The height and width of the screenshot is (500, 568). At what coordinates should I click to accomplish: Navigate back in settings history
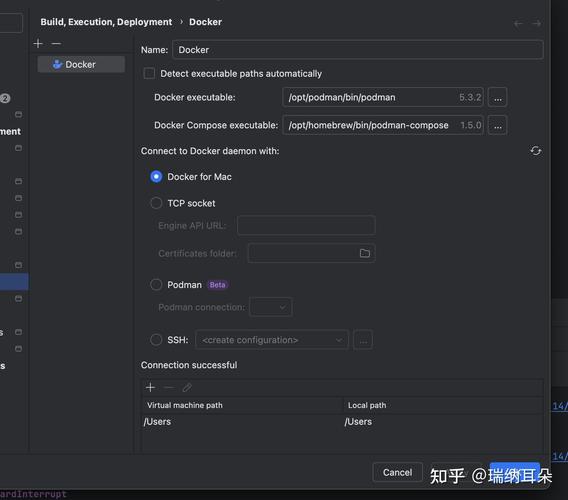pyautogui.click(x=518, y=24)
